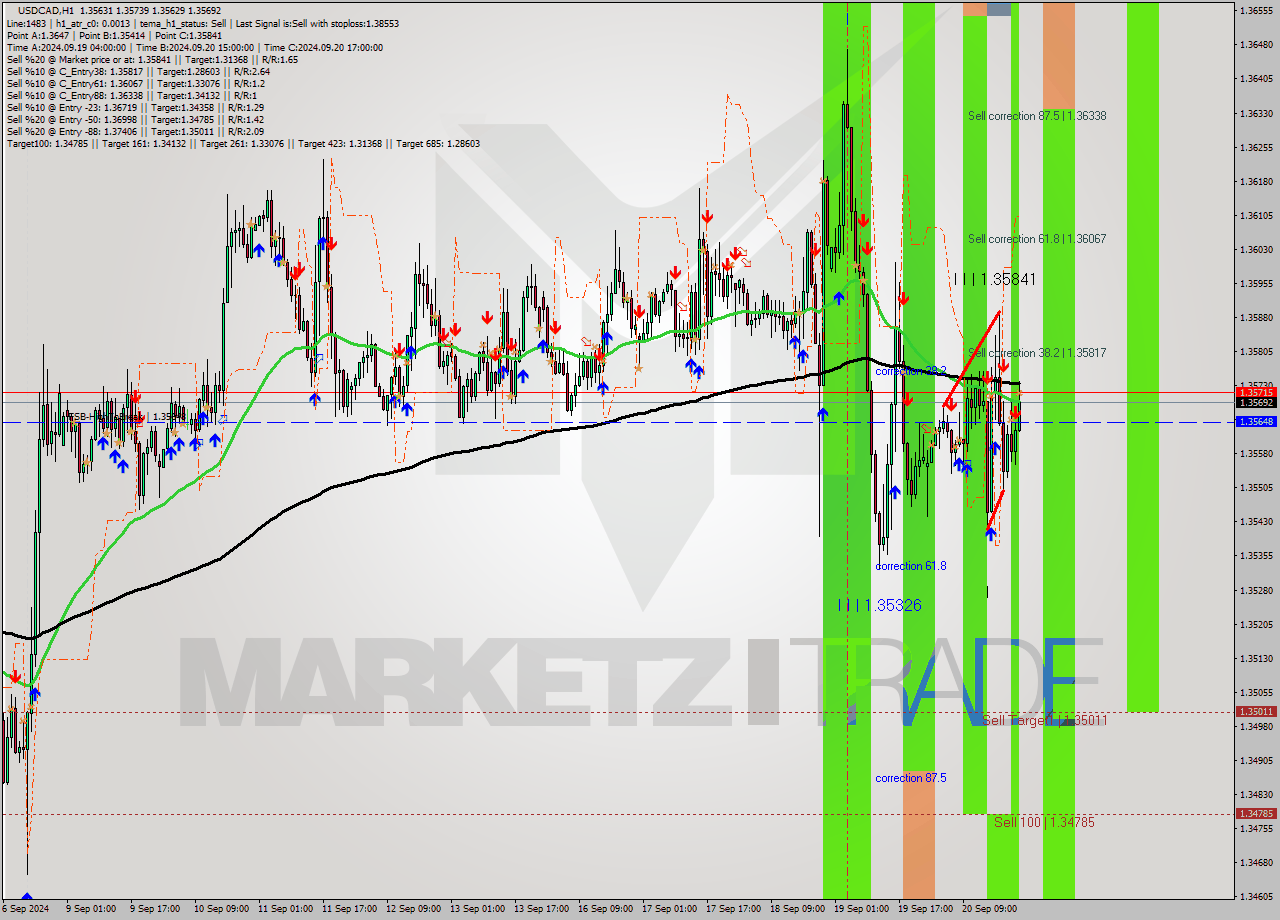Click the '16 Sep 09:00' time label
Screen dimensions: 1280x920
pyautogui.click(x=605, y=909)
